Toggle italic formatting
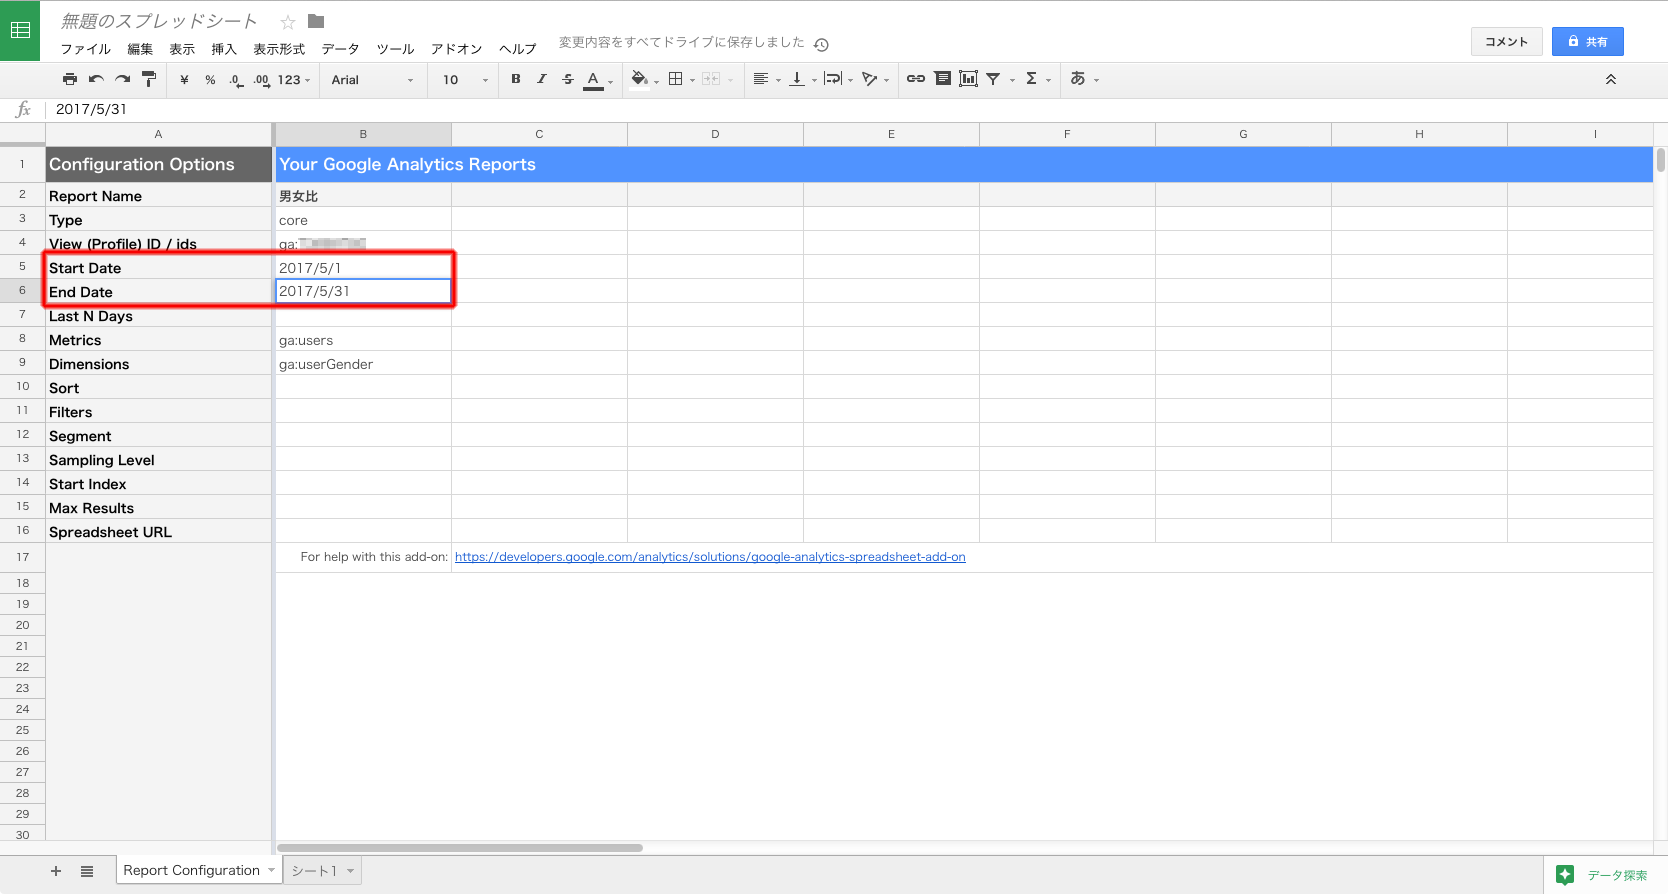Image resolution: width=1668 pixels, height=894 pixels. coord(542,79)
